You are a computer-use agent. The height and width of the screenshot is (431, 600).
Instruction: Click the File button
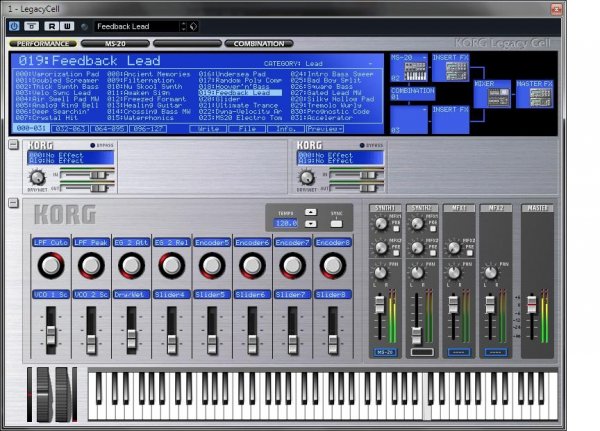(x=247, y=129)
